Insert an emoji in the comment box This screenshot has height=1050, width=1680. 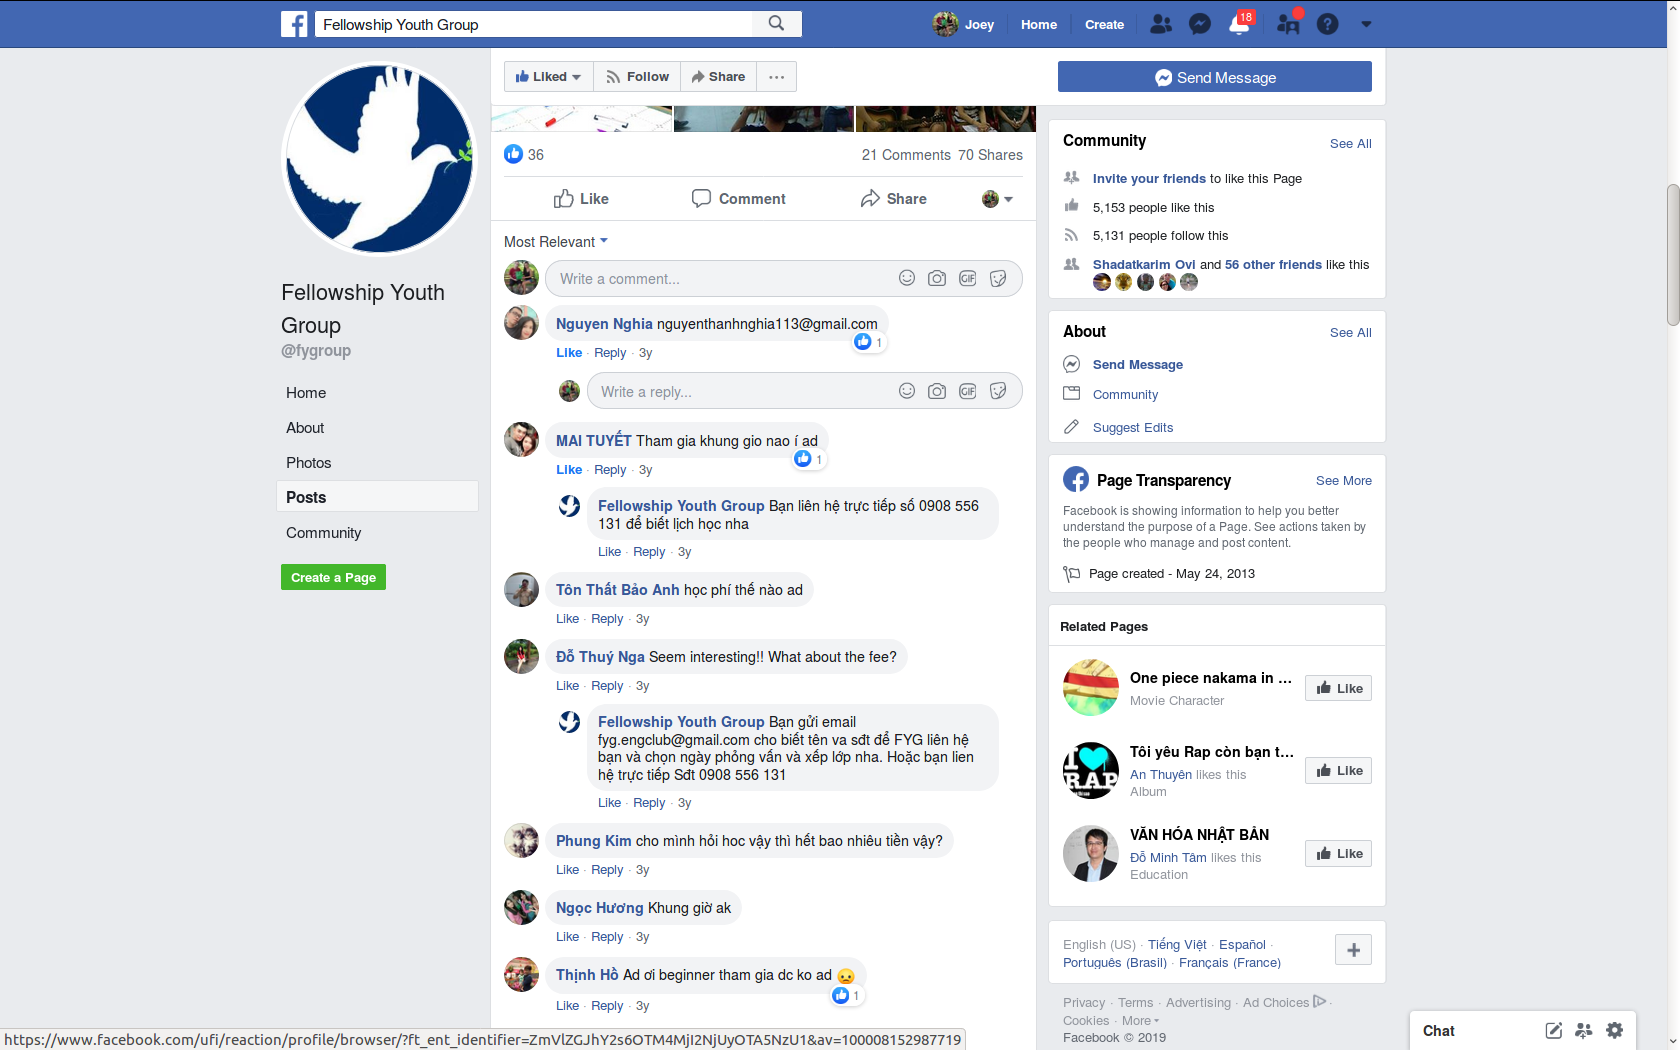906,278
